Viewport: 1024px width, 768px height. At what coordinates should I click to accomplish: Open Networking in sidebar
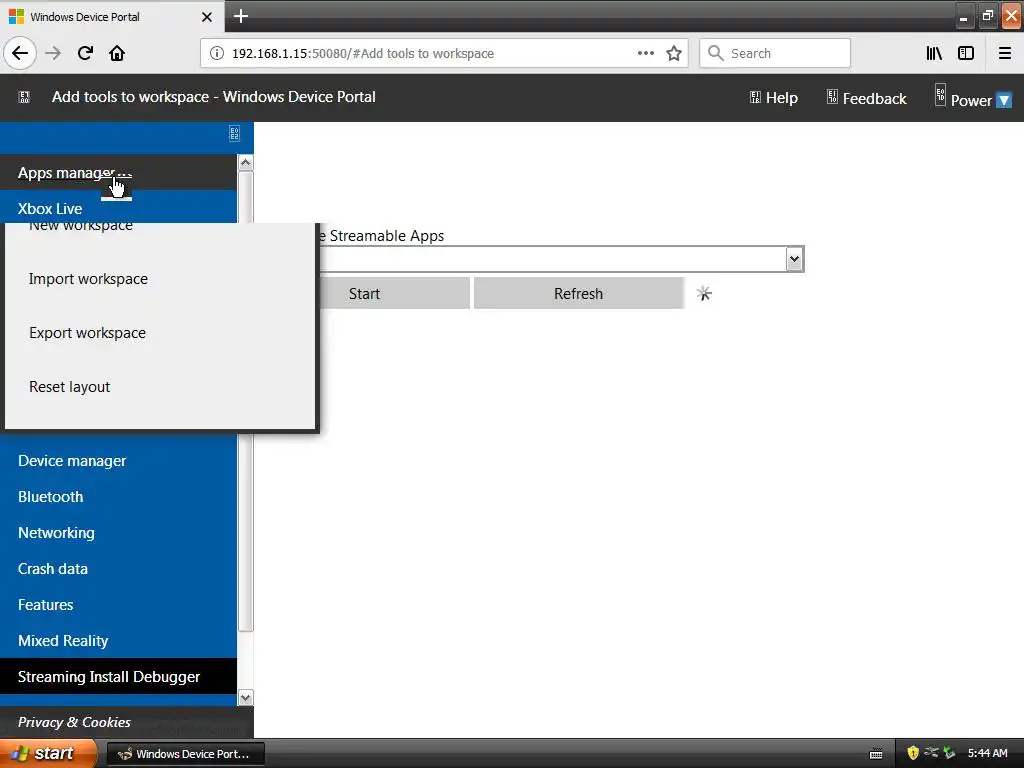click(x=118, y=532)
